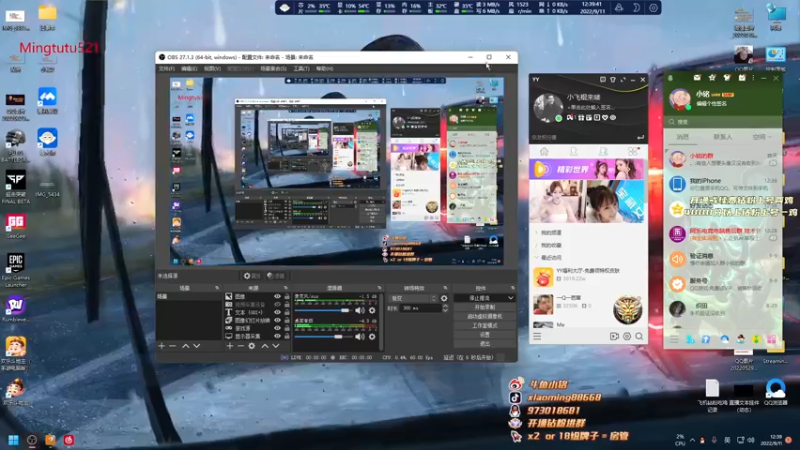This screenshot has height=450, width=800.
Task: Move the selected source up
Action: point(265,346)
